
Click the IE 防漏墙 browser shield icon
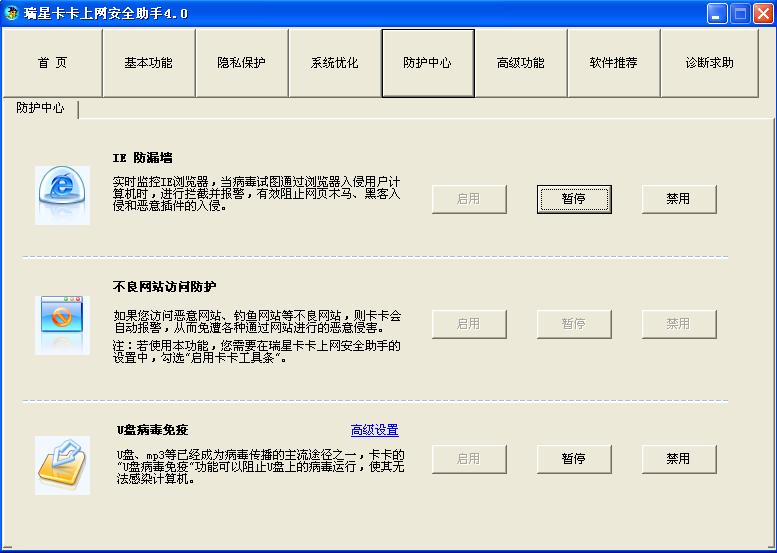point(62,195)
